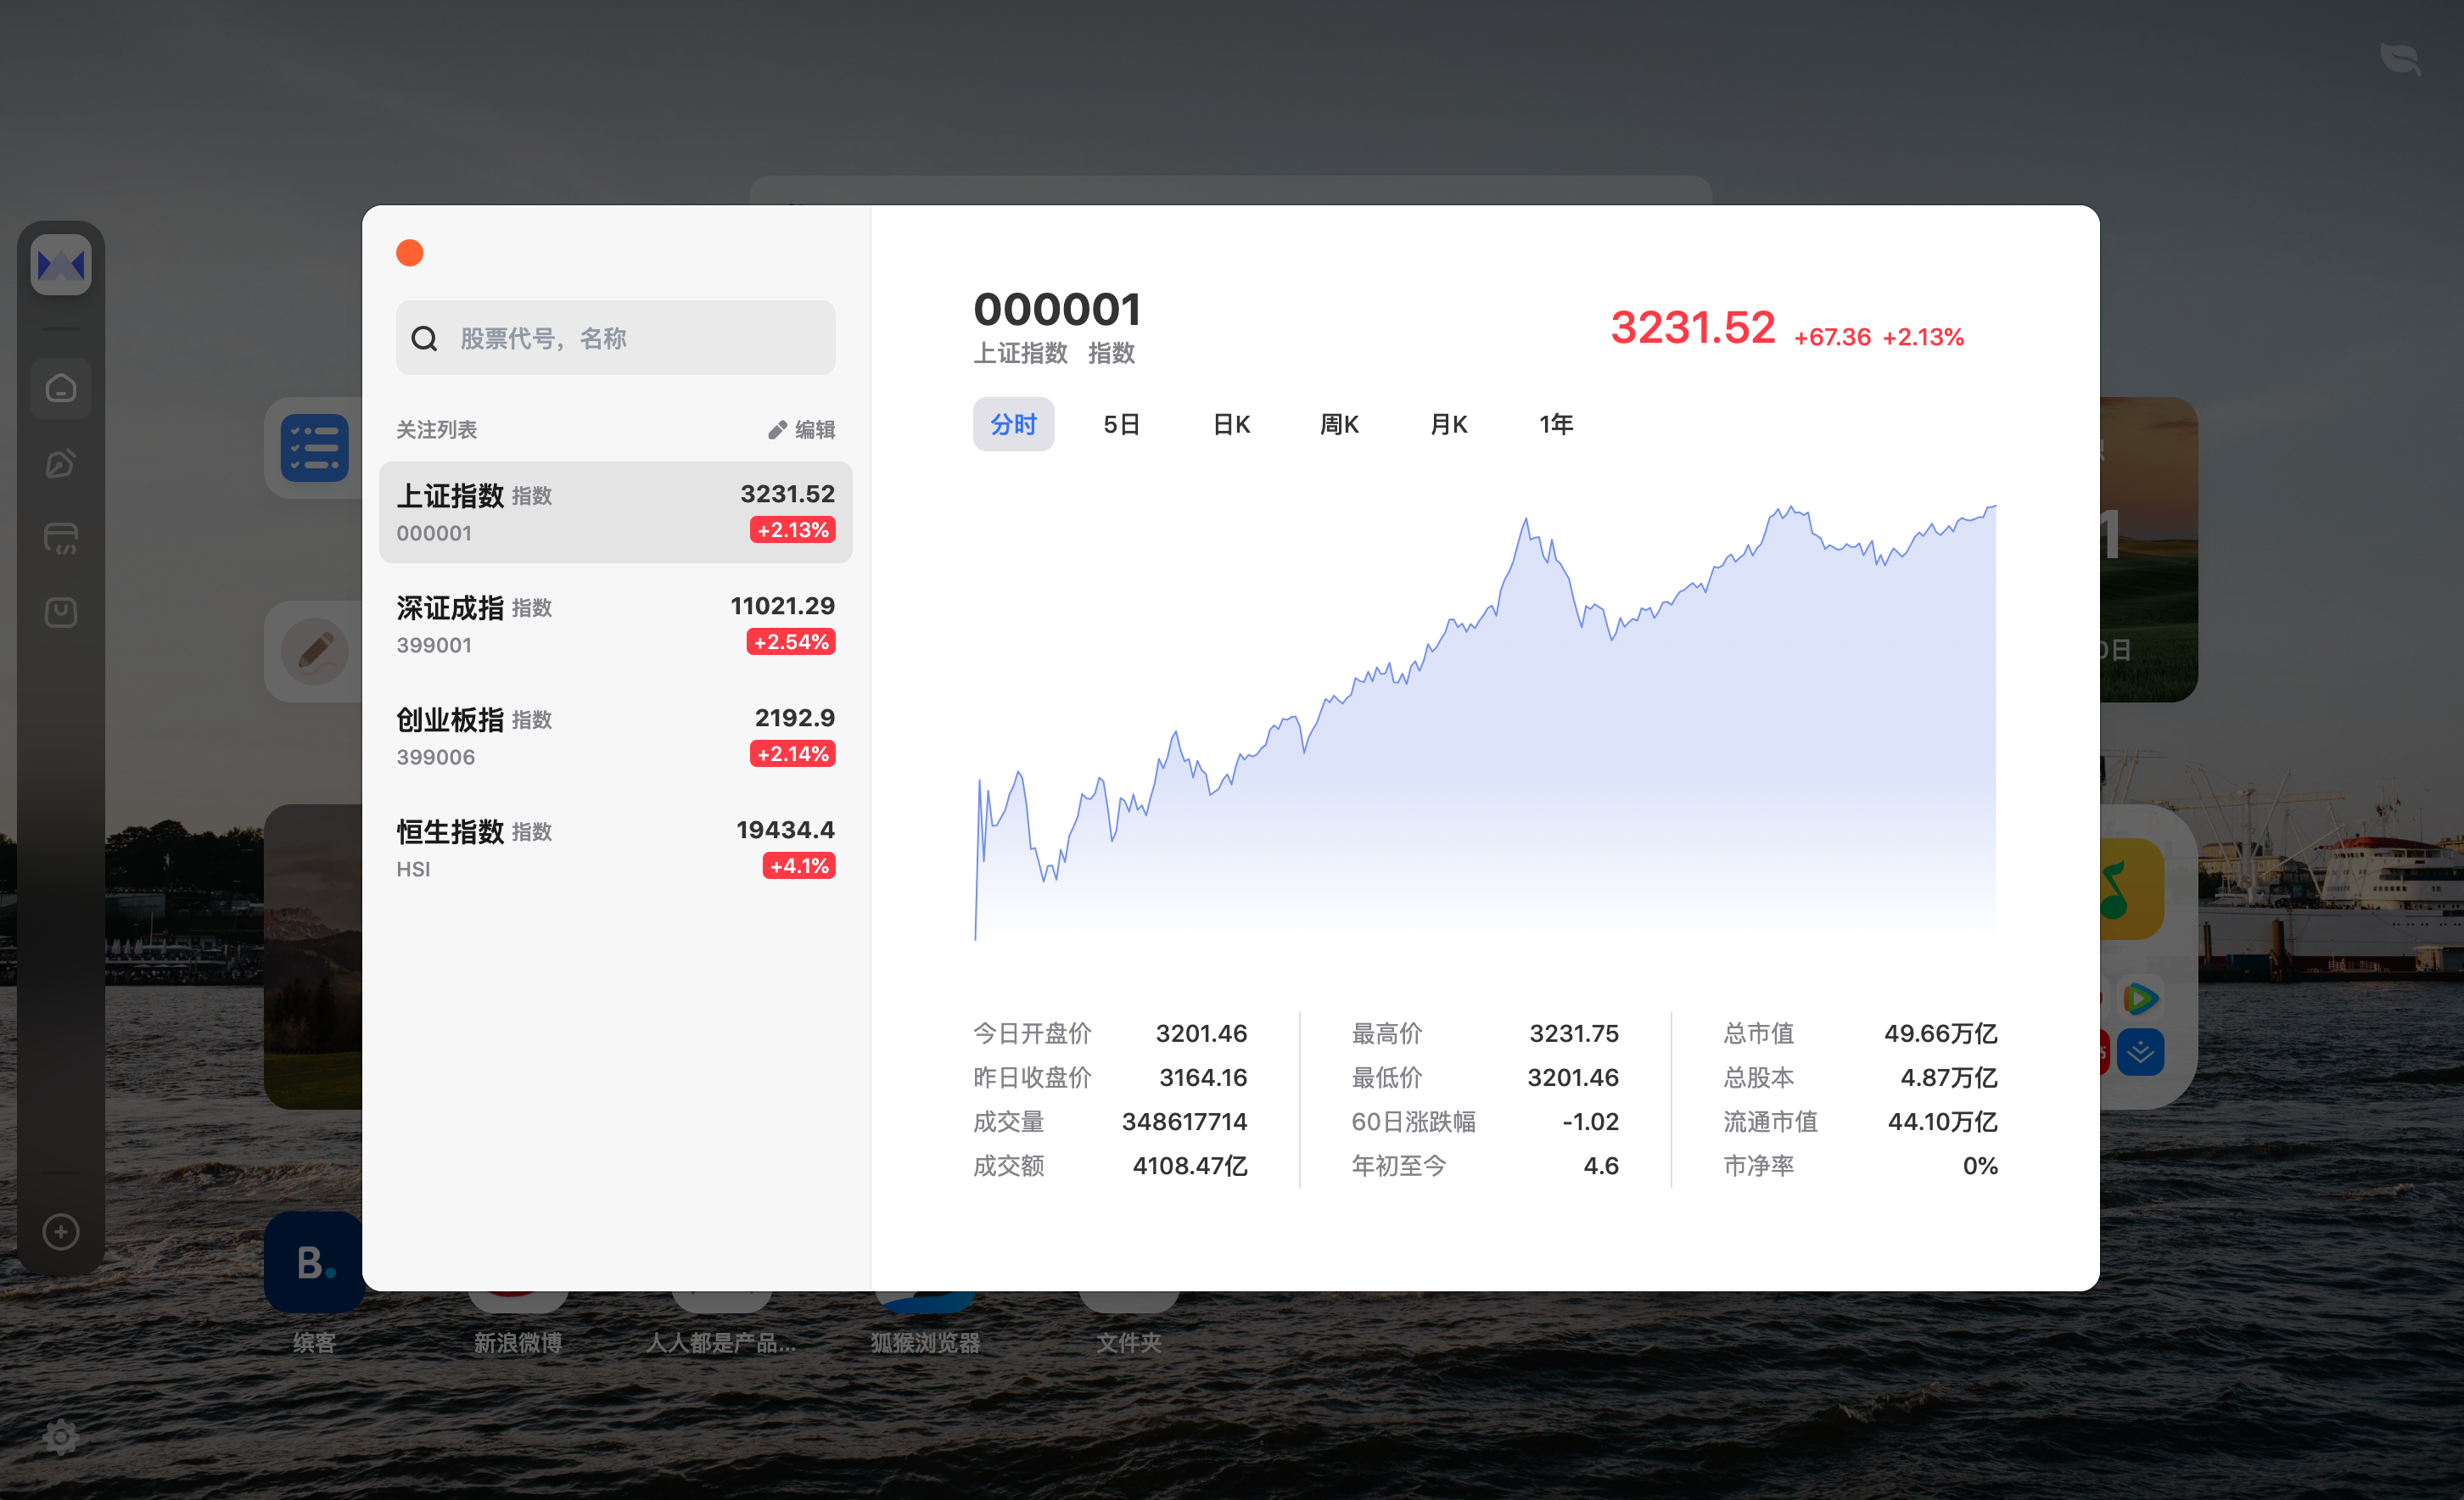Click the plus add icon in sidebar
This screenshot has width=2464, height=1500.
(61, 1232)
